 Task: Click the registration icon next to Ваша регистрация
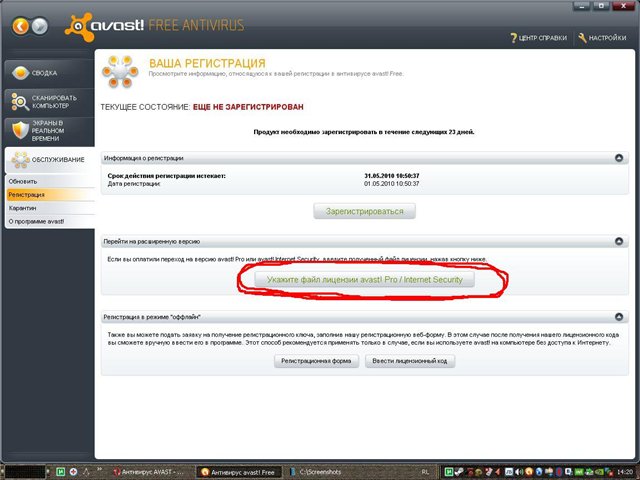tap(120, 72)
